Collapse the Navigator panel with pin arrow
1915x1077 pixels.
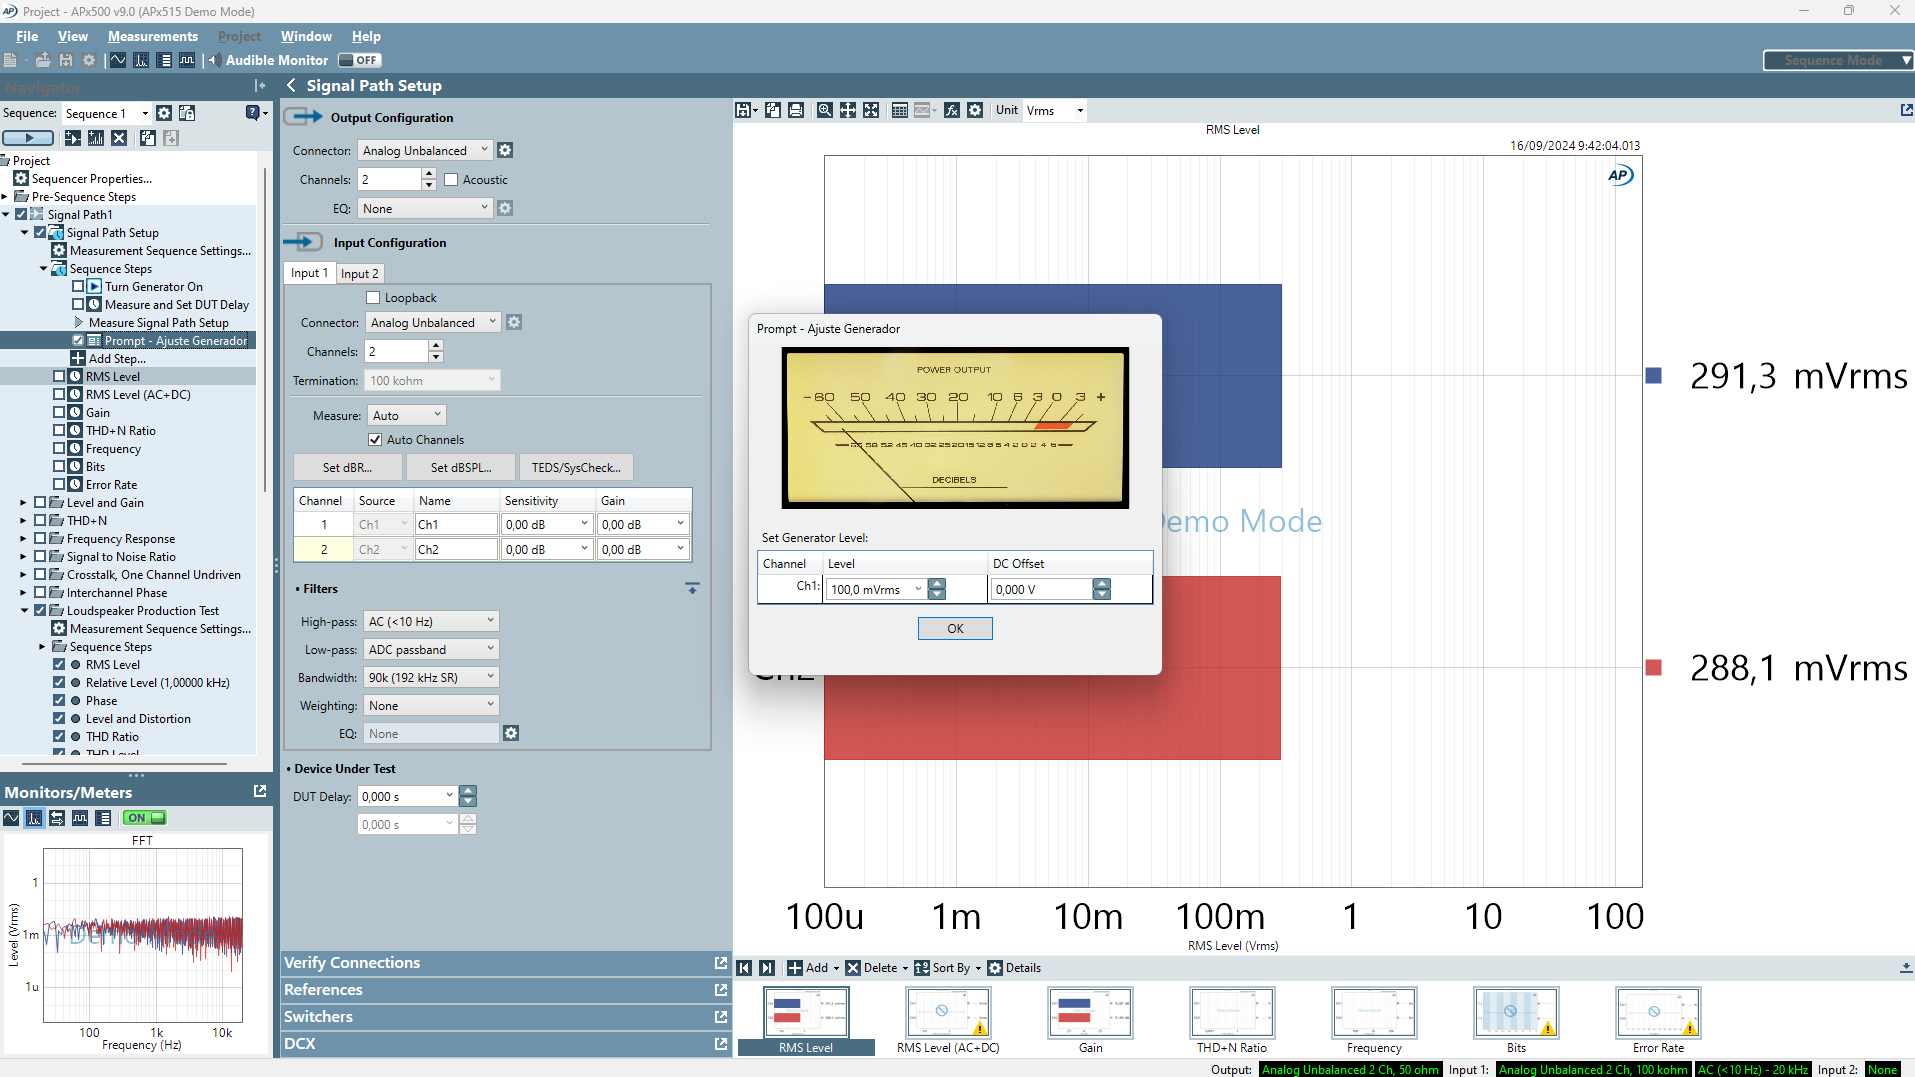[x=260, y=86]
